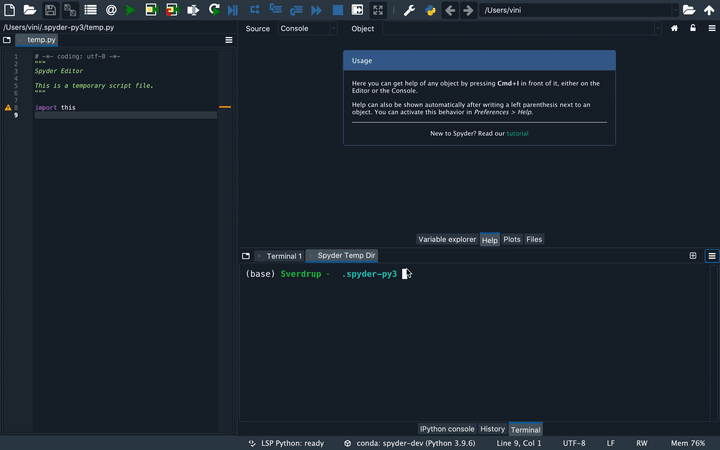Save the current file
The width and height of the screenshot is (720, 450).
(51, 10)
